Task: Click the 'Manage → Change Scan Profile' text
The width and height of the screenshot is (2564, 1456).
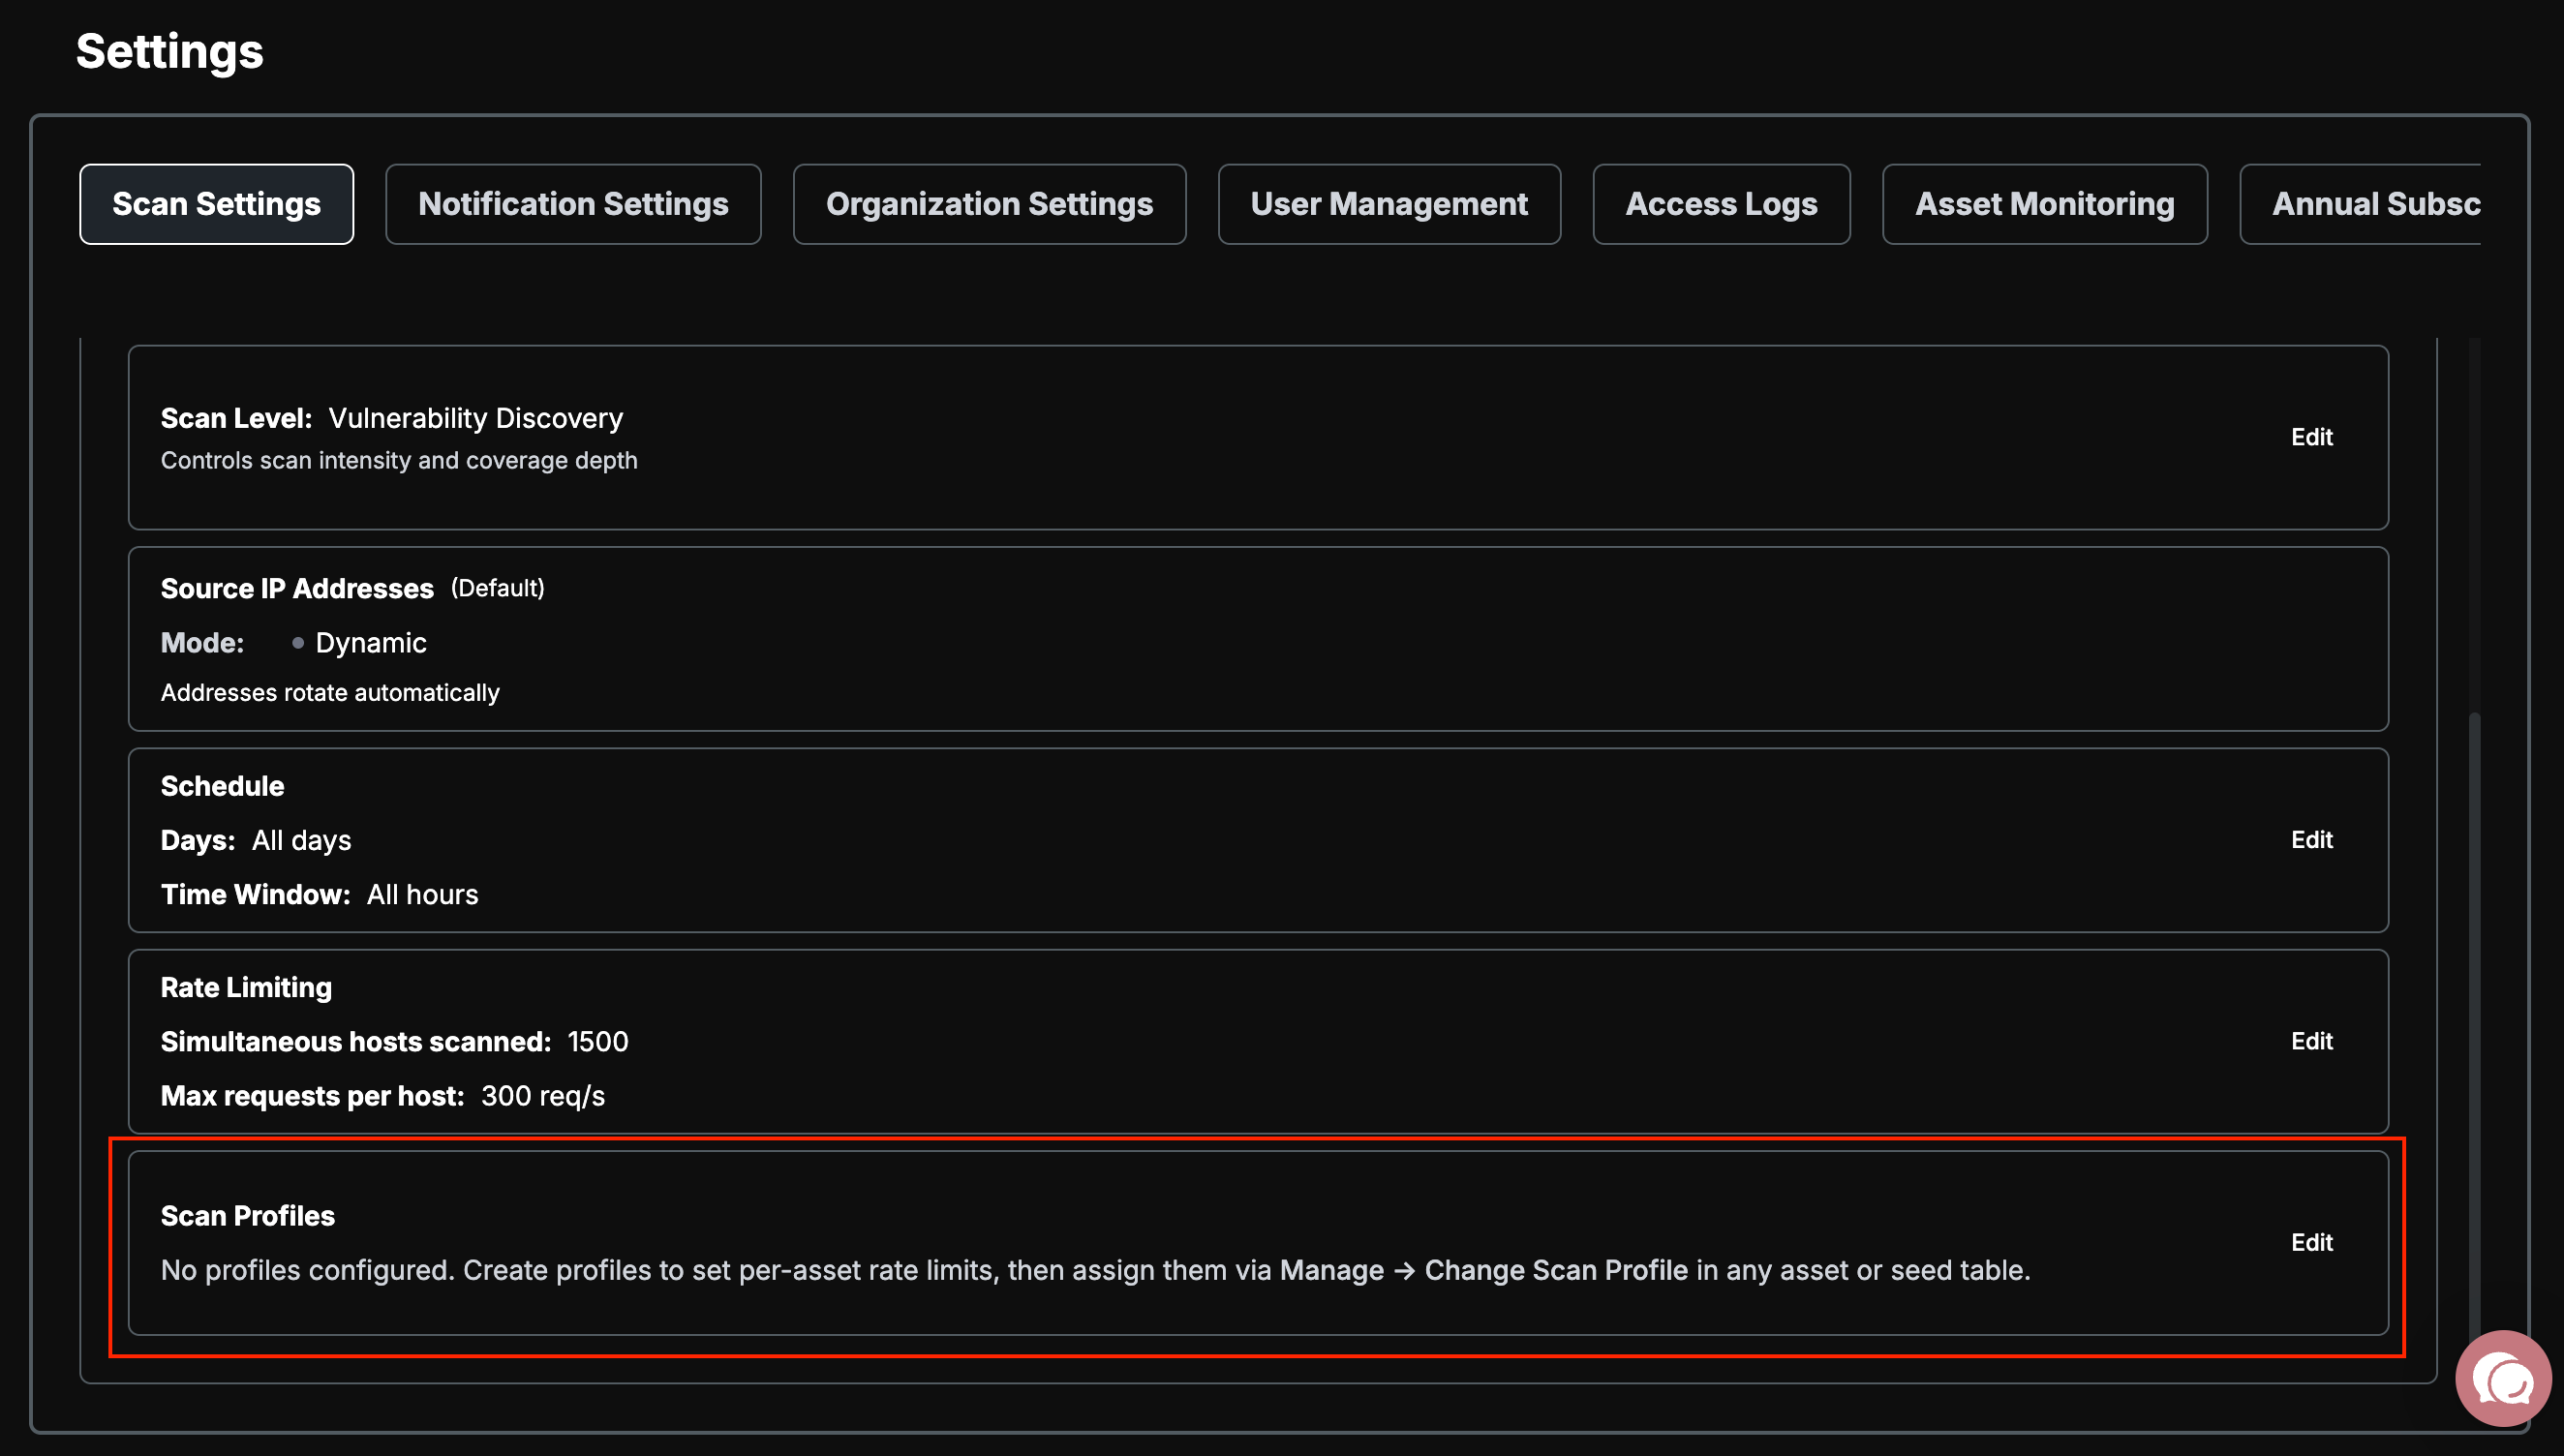Action: tap(1483, 1270)
